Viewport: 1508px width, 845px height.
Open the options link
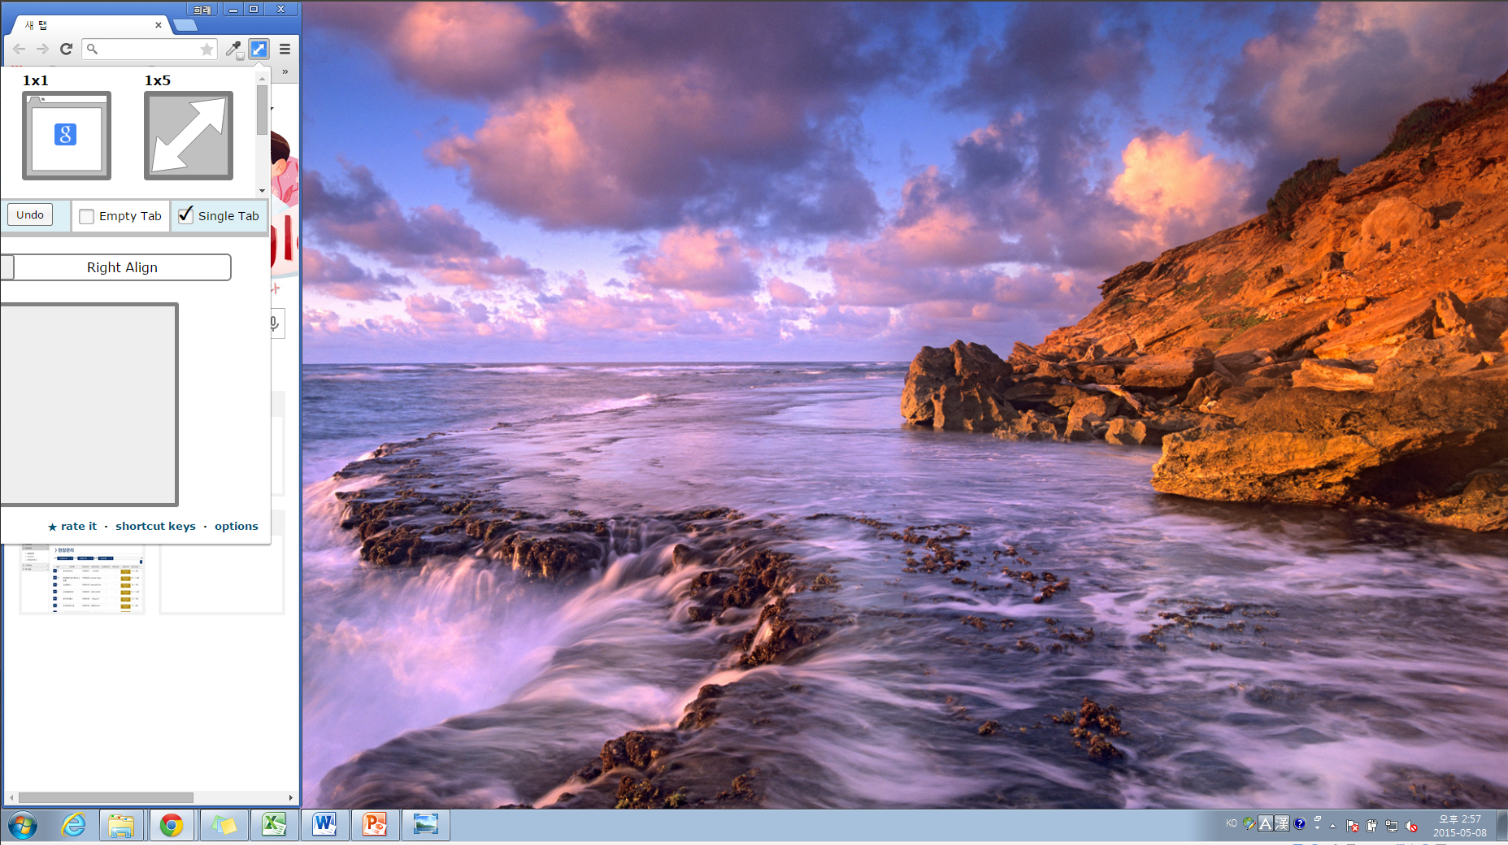tap(236, 526)
